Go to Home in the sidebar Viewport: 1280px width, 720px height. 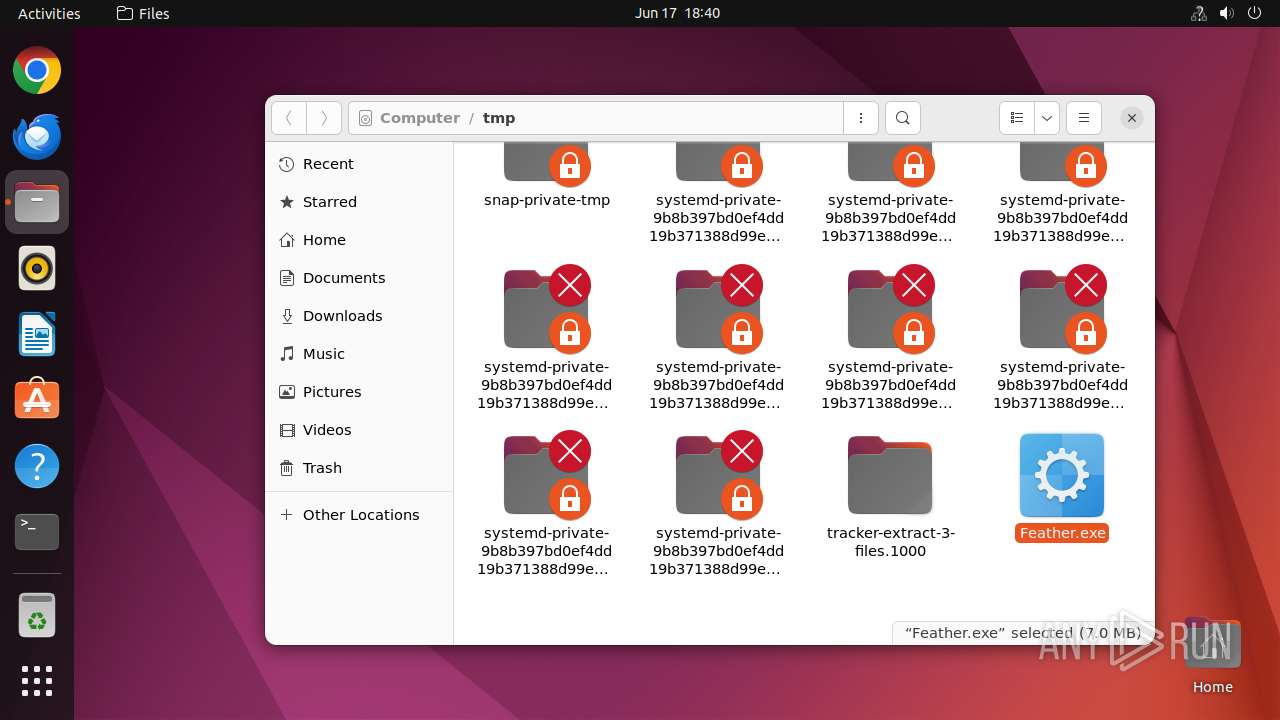[359, 240]
